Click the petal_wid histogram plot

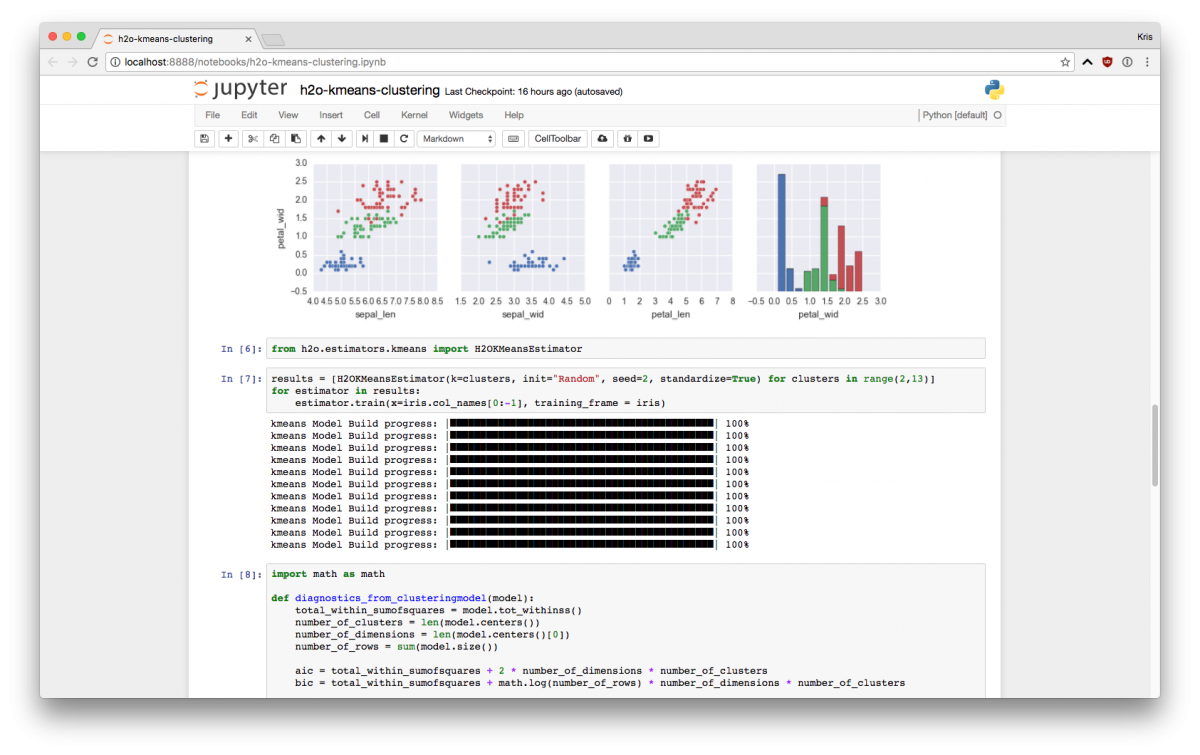(x=818, y=227)
